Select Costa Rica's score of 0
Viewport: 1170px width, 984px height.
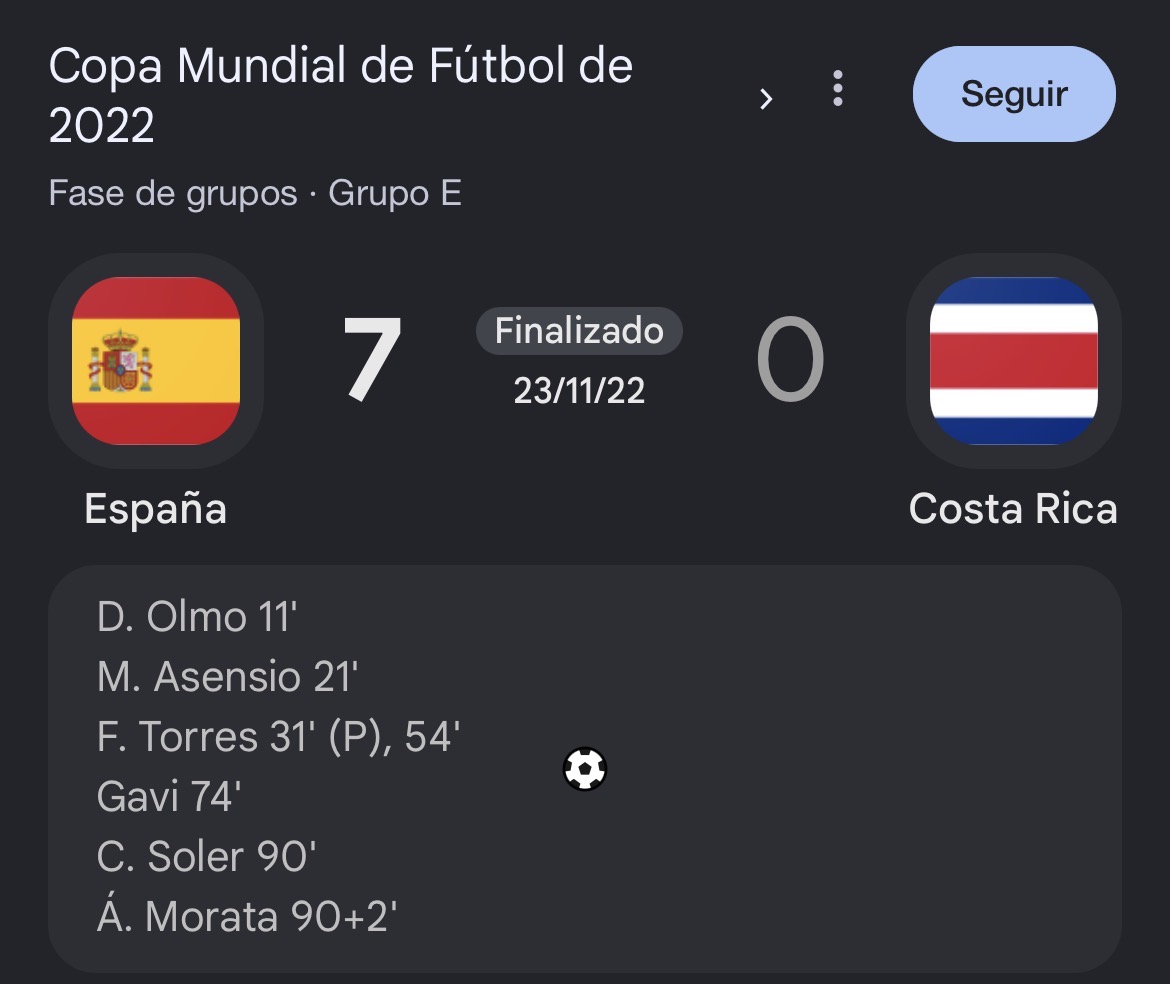(790, 359)
